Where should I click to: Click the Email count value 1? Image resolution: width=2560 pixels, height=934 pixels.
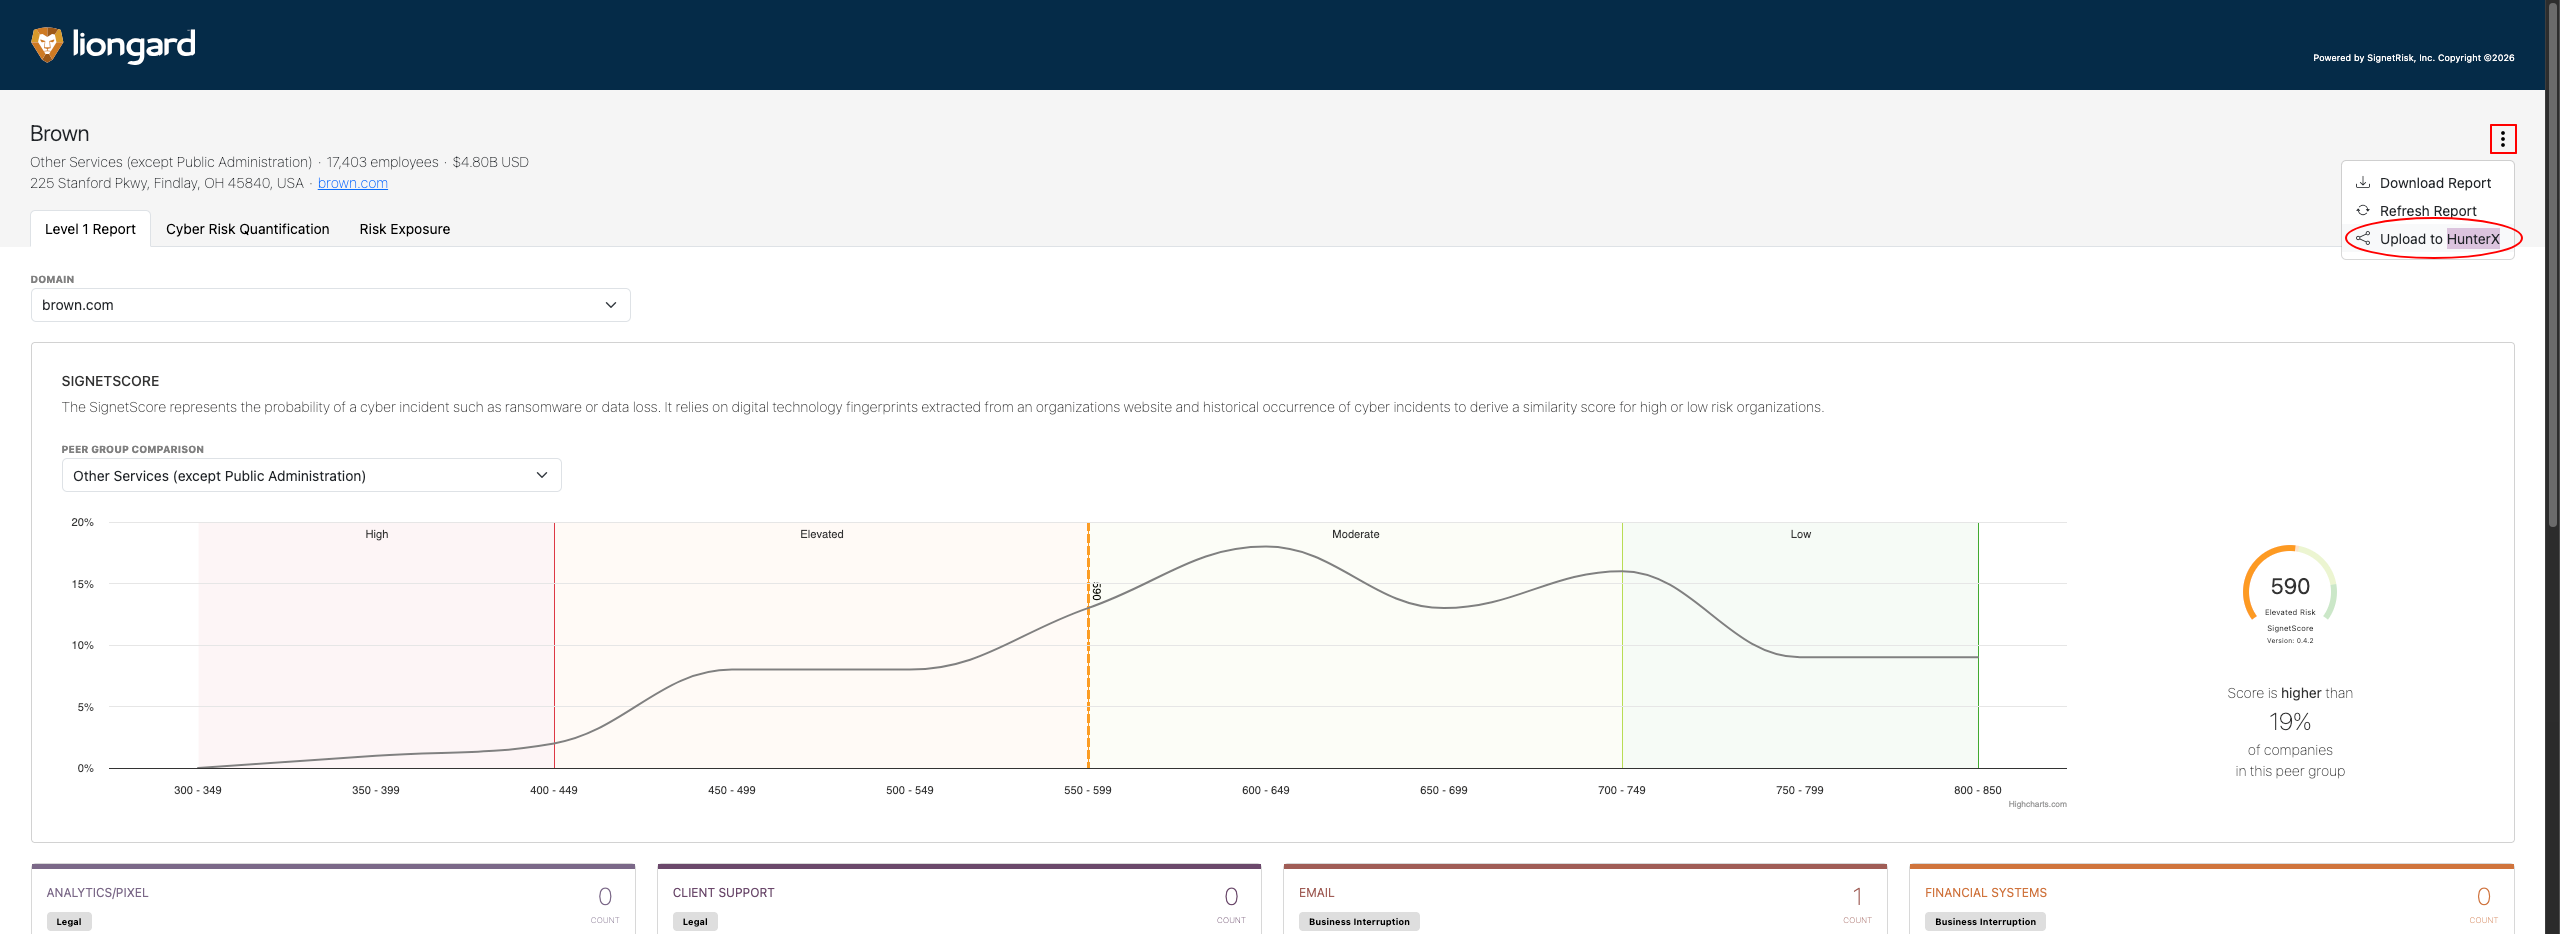(x=1858, y=897)
